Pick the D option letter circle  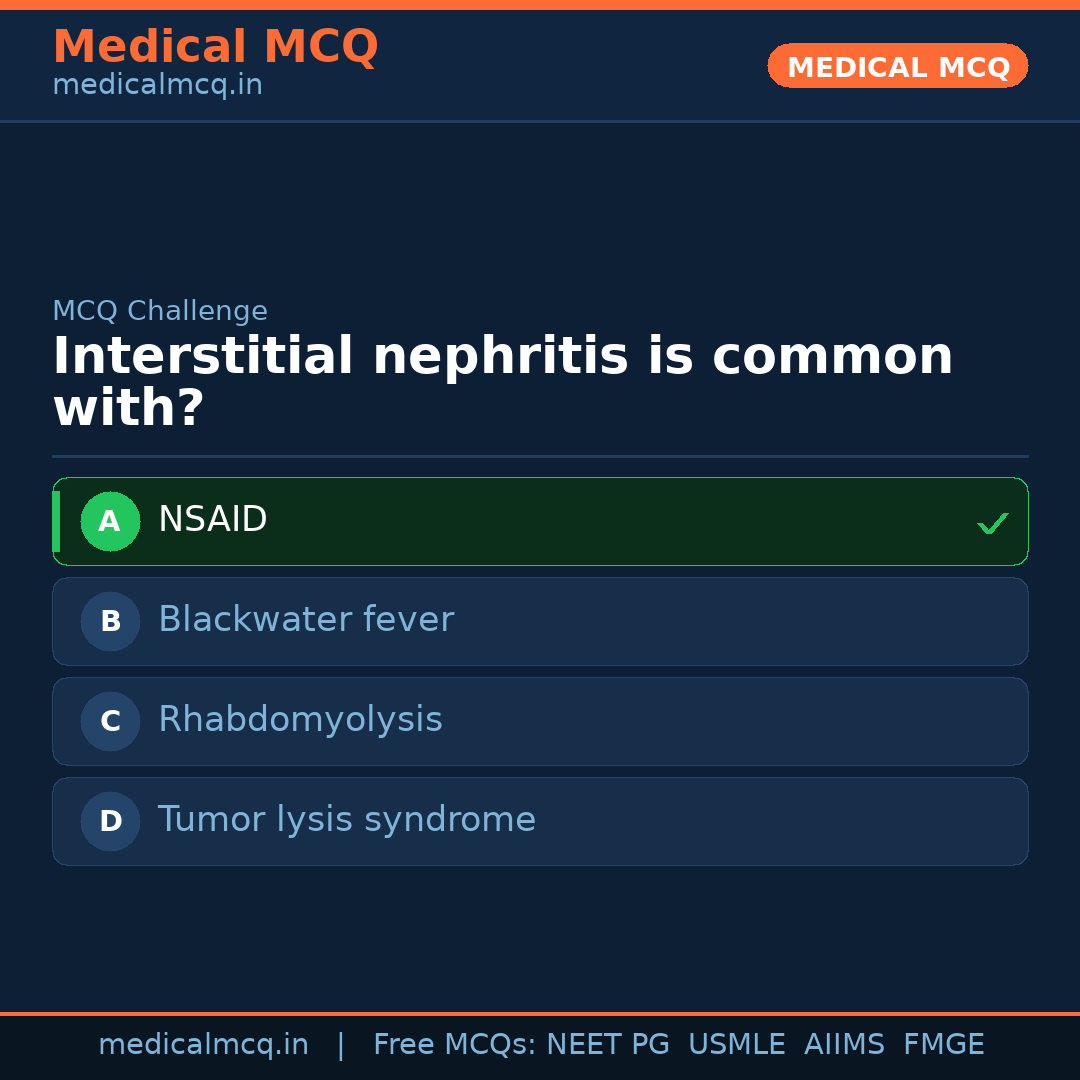click(x=110, y=821)
